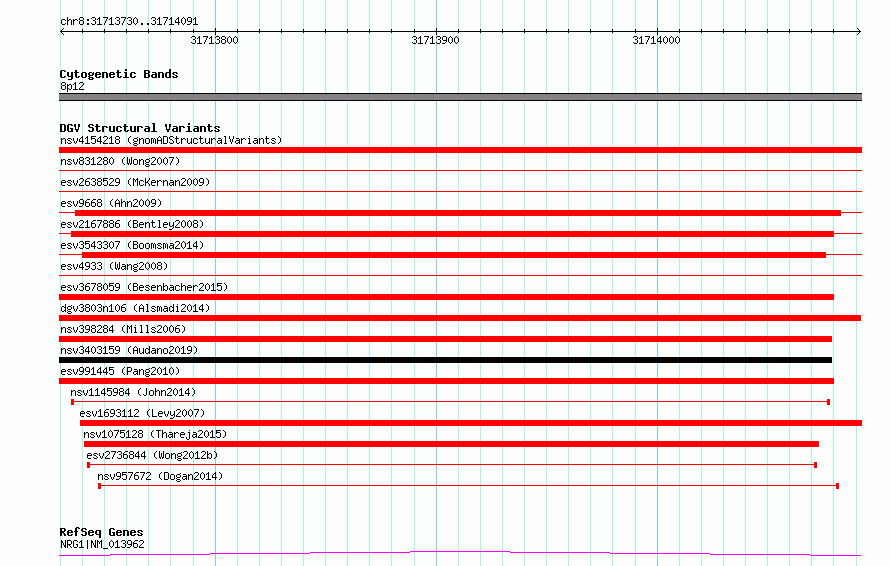Click nsv398284 (Mills2006) variant label

(123, 329)
